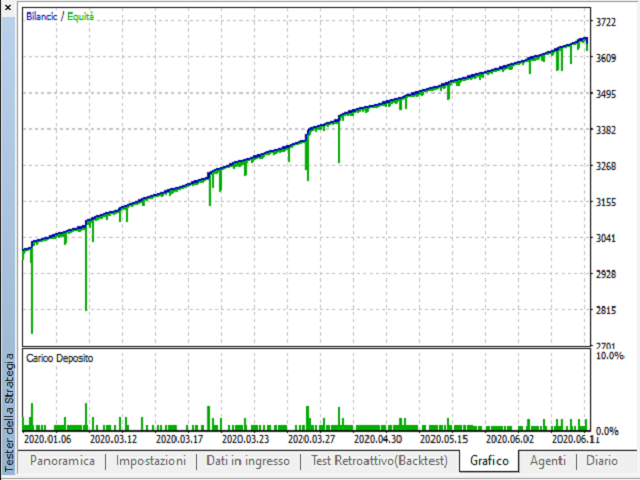This screenshot has width=640, height=480.
Task: Click the 3382 axis value
Action: [x=606, y=130]
